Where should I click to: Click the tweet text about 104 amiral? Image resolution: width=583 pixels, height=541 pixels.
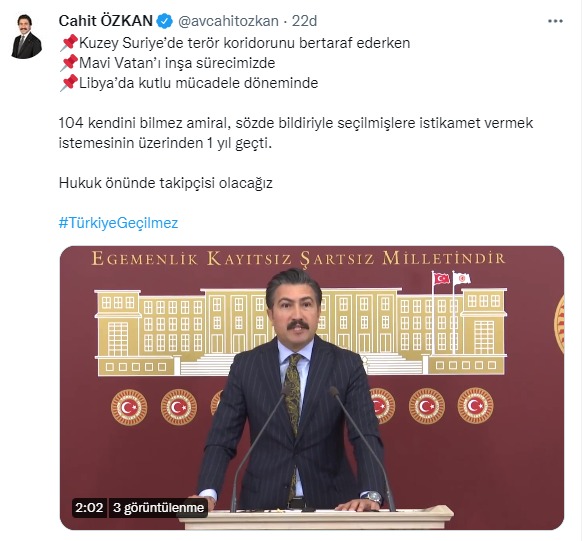(296, 133)
